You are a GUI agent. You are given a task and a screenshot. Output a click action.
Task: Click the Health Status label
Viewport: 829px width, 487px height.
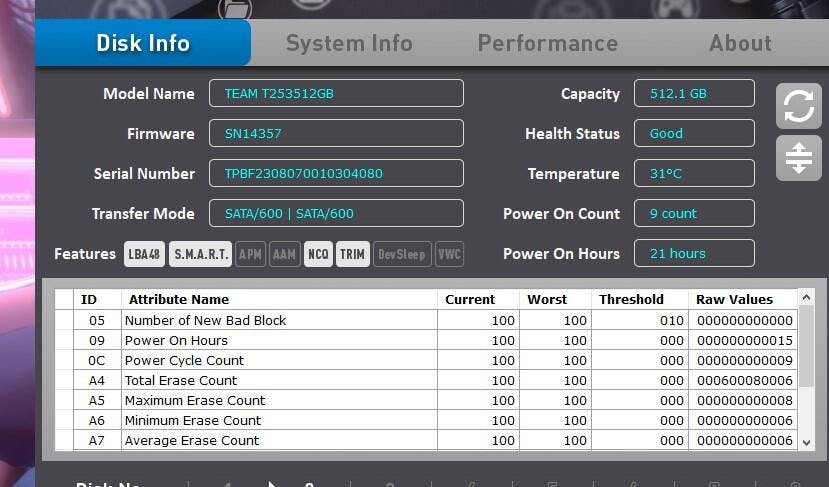[572, 133]
